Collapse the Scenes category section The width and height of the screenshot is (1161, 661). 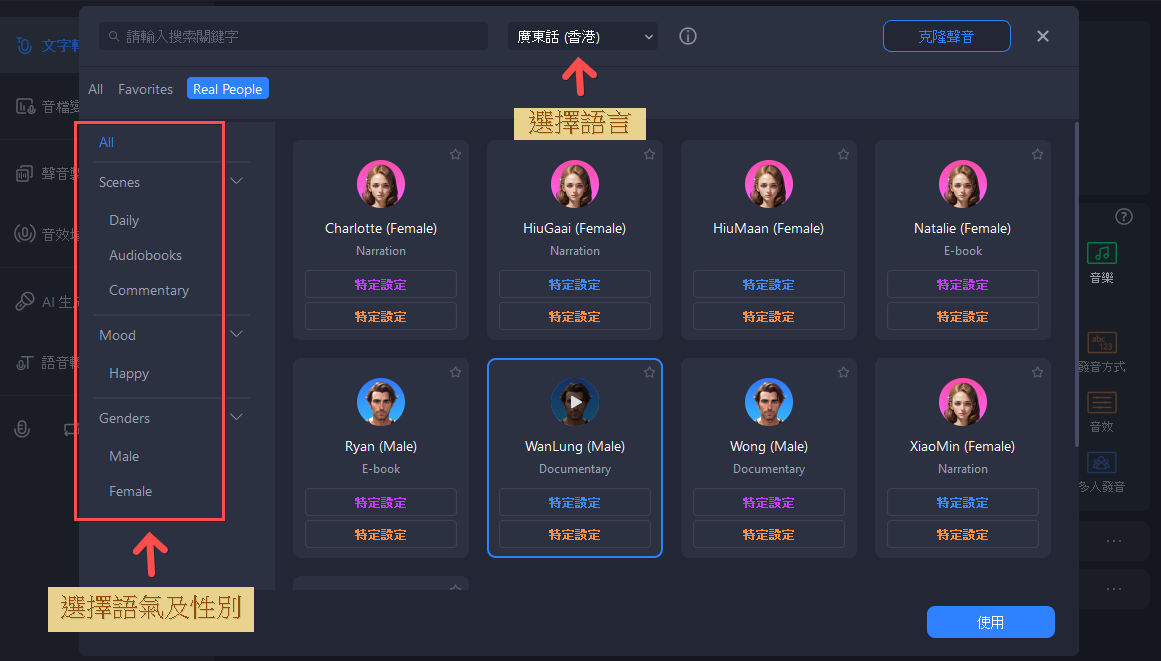pyautogui.click(x=237, y=182)
